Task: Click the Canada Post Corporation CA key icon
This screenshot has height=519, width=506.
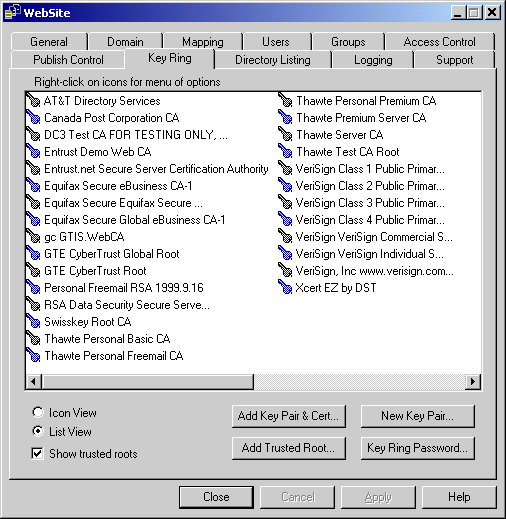Action: click(x=33, y=117)
